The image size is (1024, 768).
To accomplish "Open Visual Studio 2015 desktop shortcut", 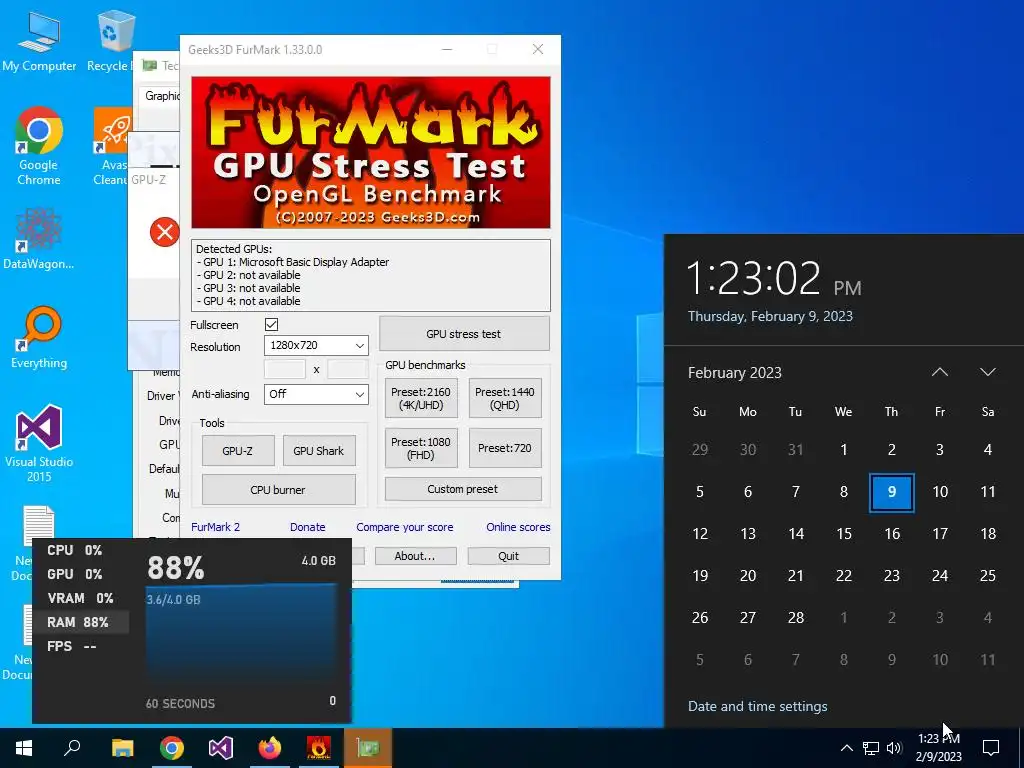I will click(39, 443).
